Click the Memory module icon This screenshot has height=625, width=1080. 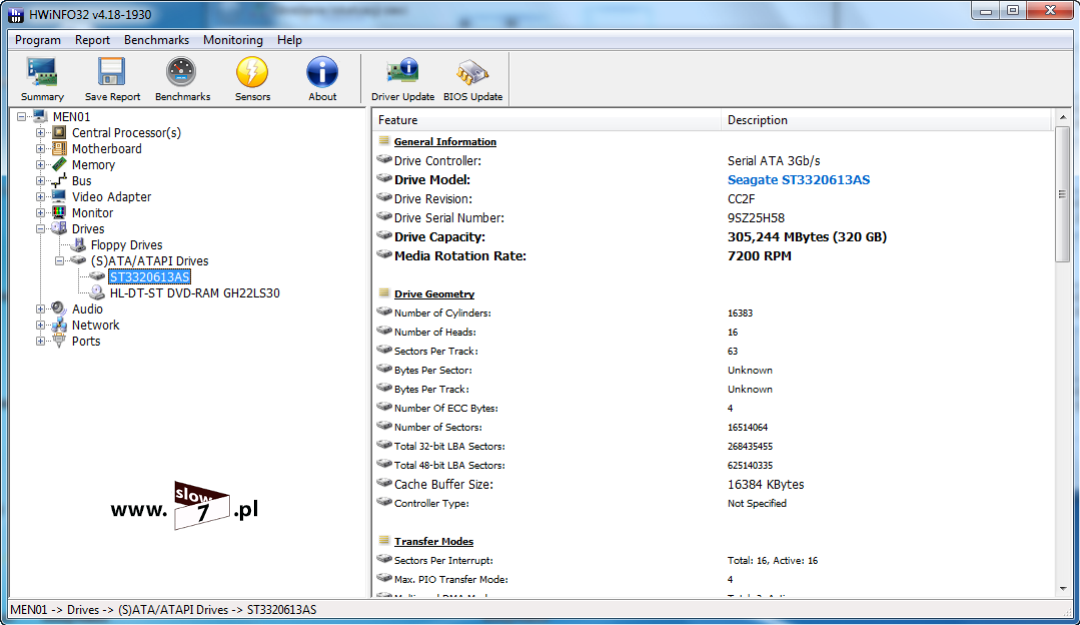click(x=59, y=164)
